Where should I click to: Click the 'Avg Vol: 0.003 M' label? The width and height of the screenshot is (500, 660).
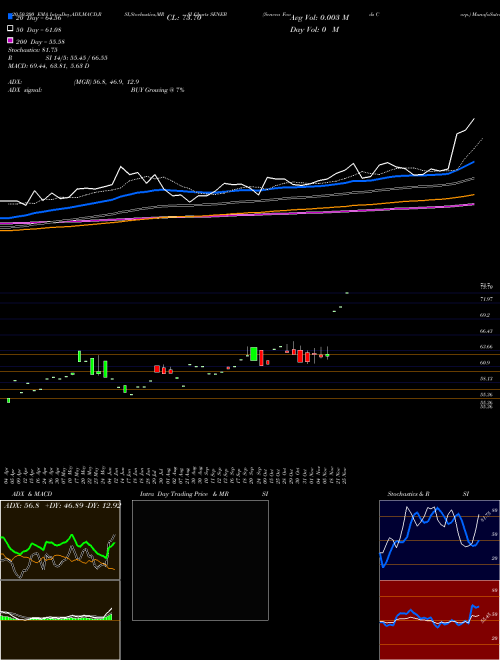click(320, 18)
